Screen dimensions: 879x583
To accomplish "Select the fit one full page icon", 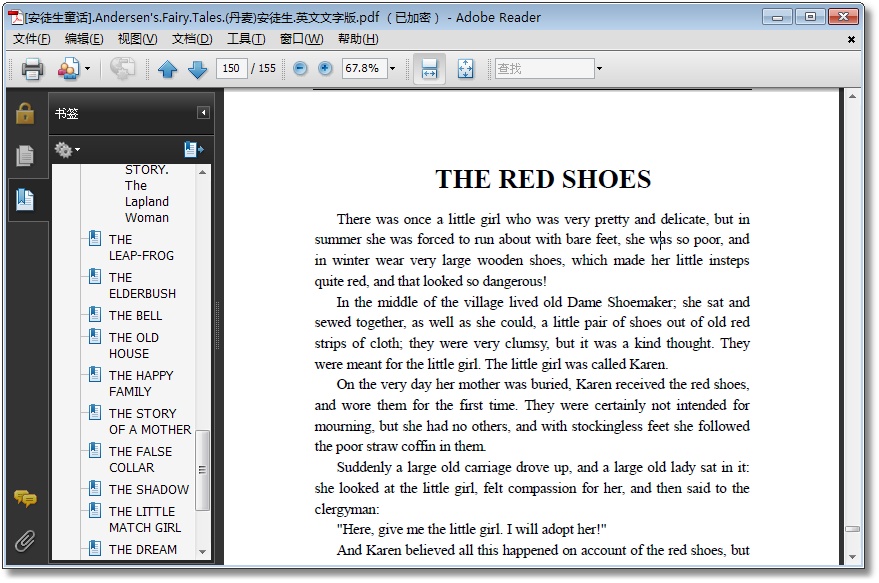I will 465,69.
